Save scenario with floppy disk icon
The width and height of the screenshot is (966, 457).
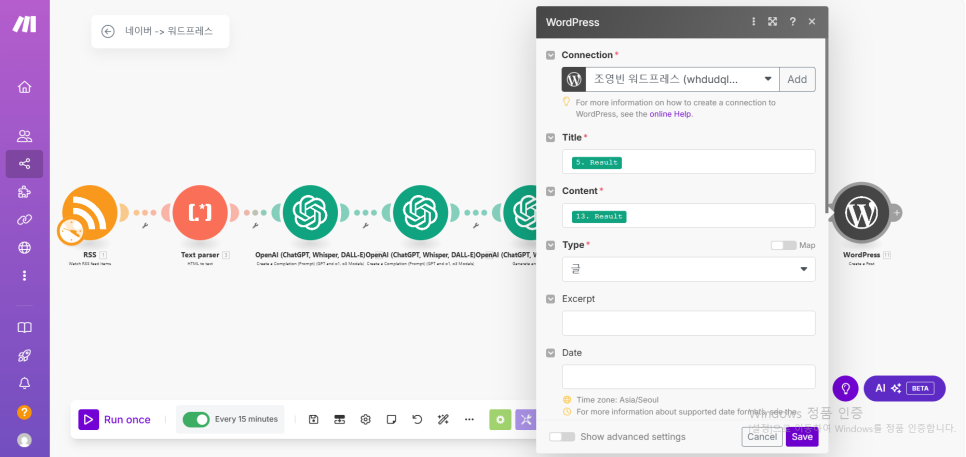pyautogui.click(x=314, y=419)
